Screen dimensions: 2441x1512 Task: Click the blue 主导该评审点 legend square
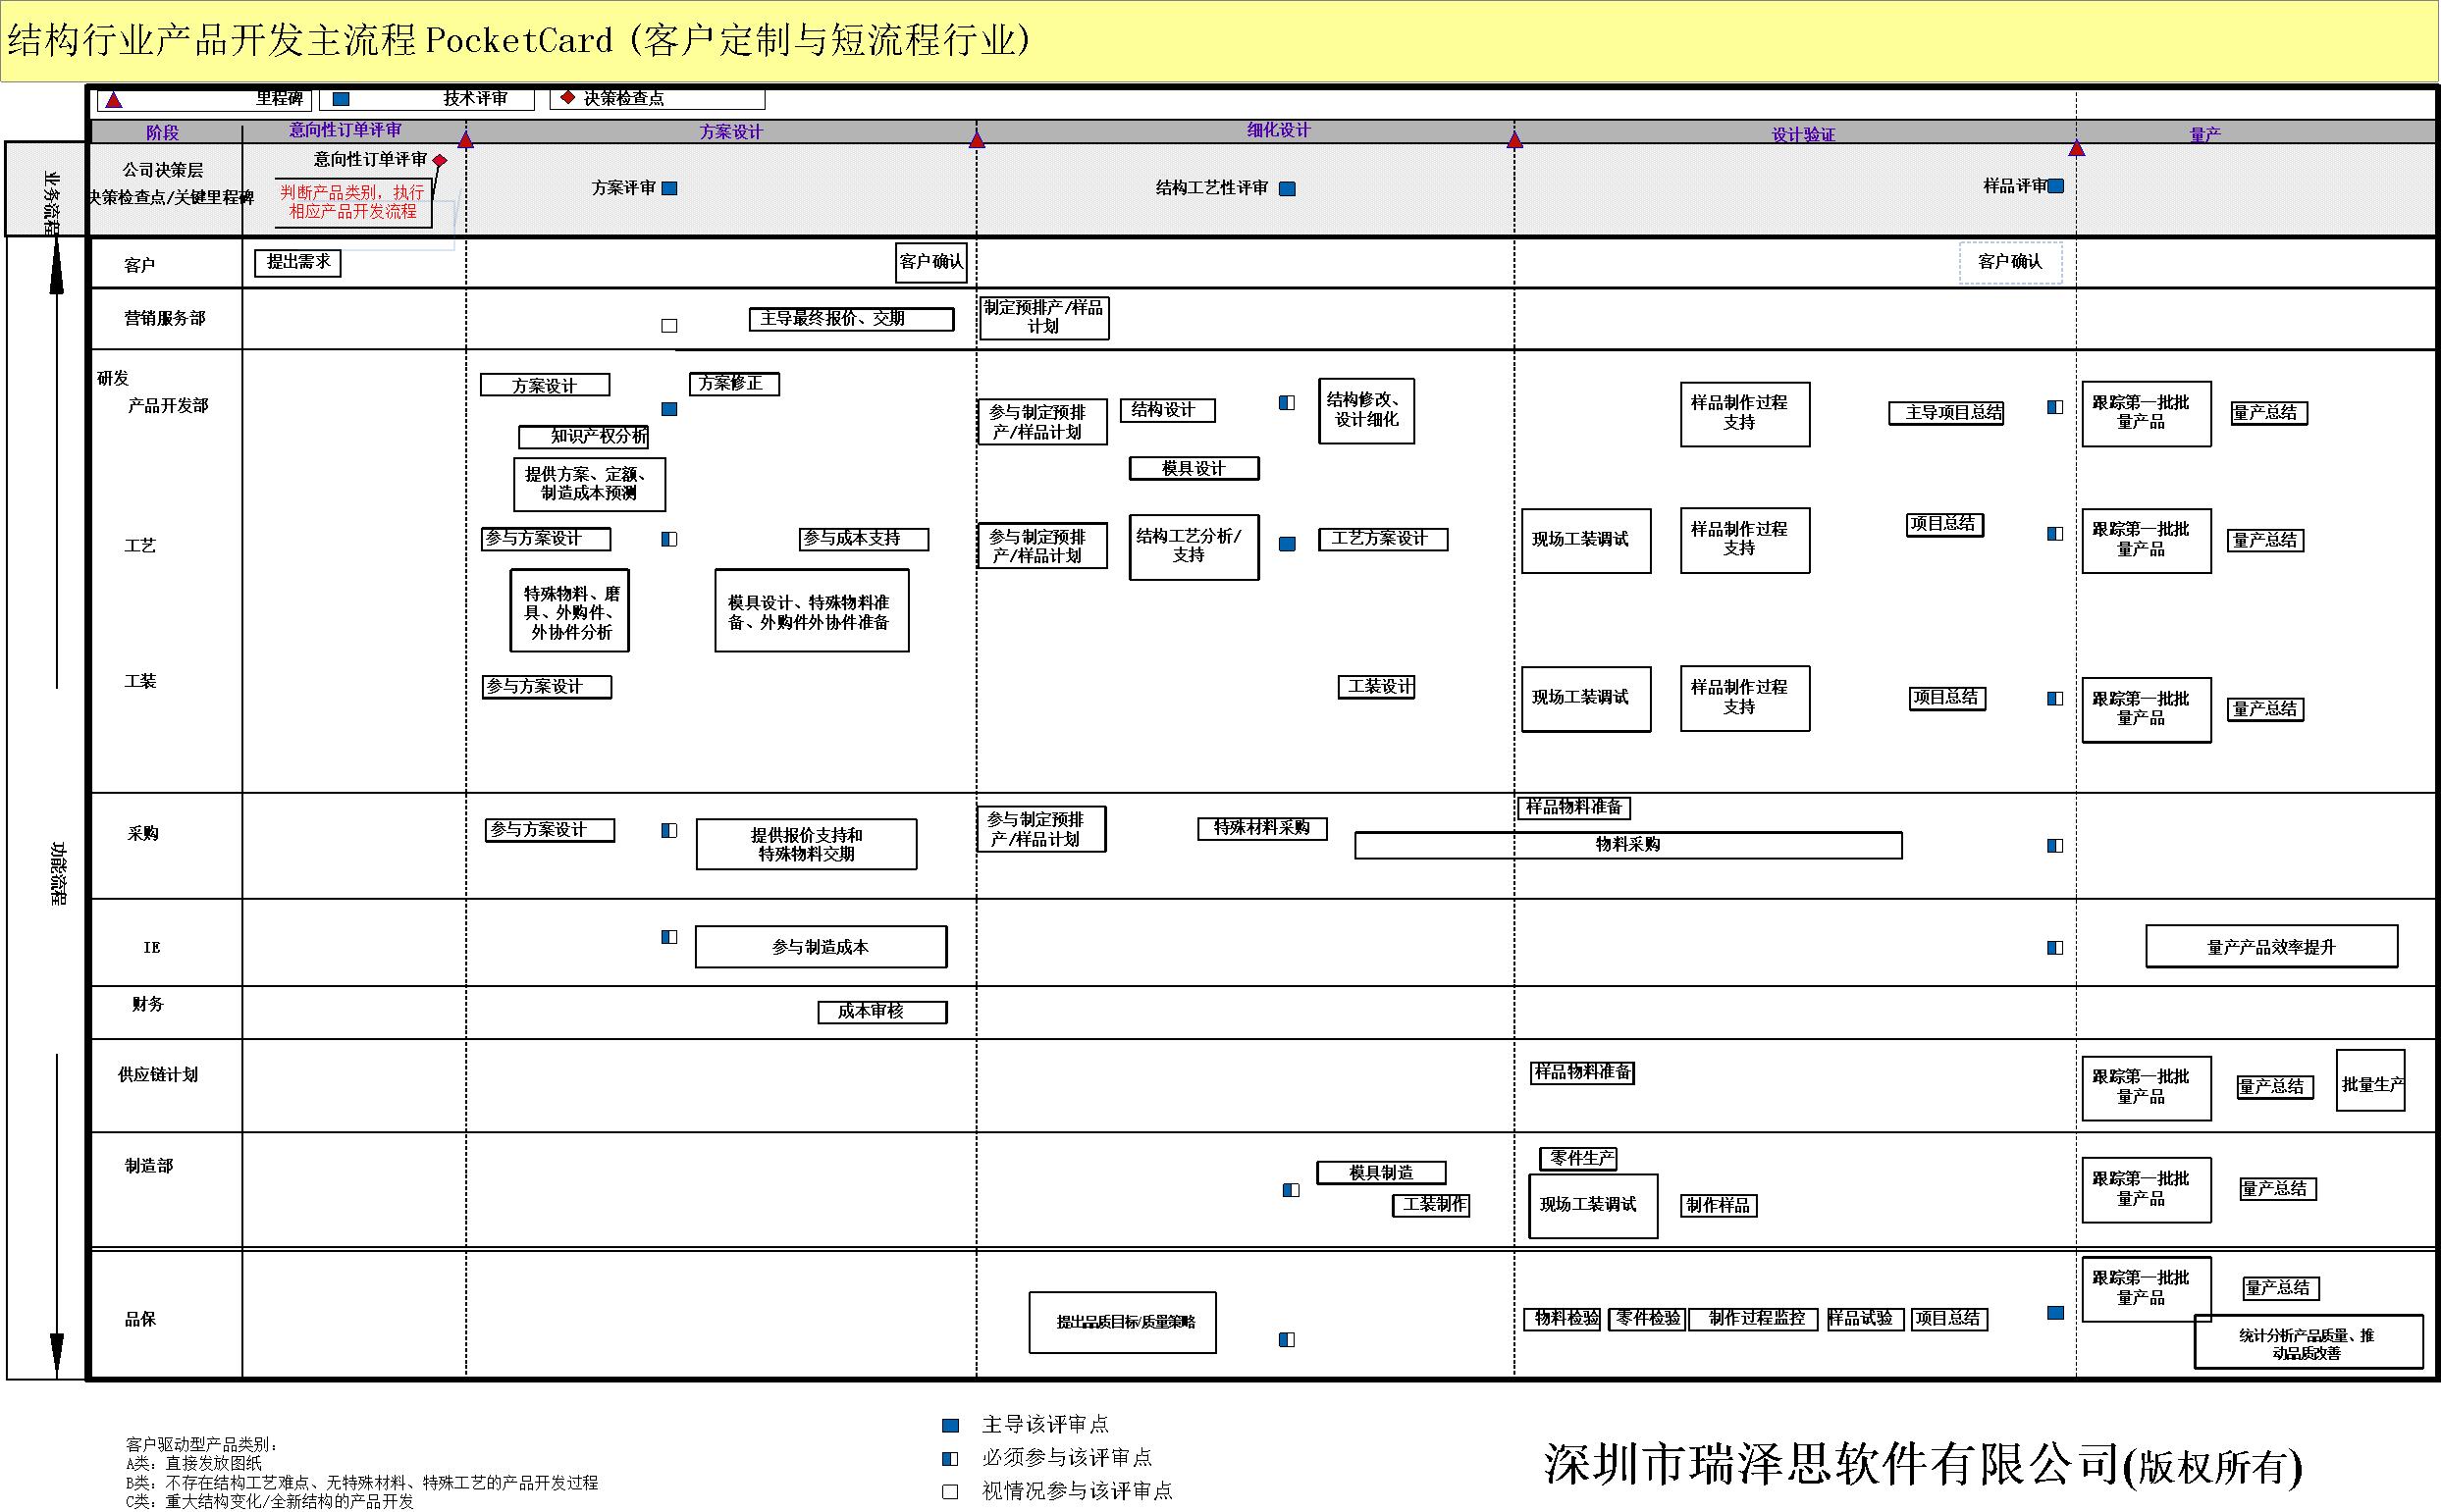(951, 1425)
